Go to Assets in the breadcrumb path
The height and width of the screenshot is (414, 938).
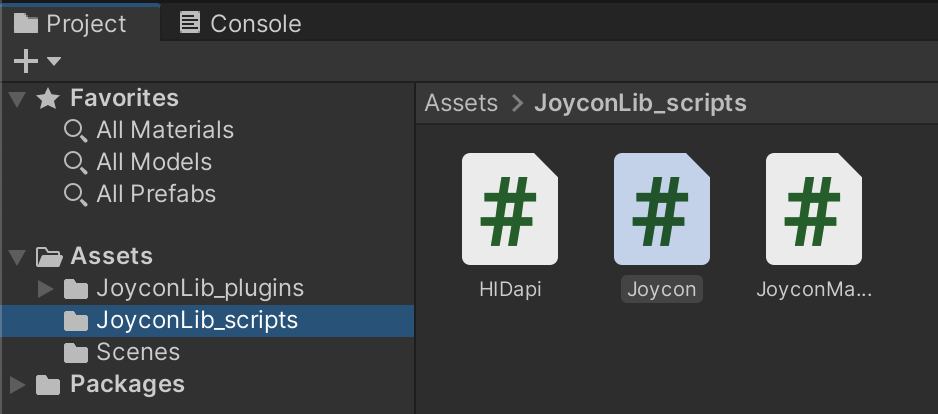tap(461, 103)
